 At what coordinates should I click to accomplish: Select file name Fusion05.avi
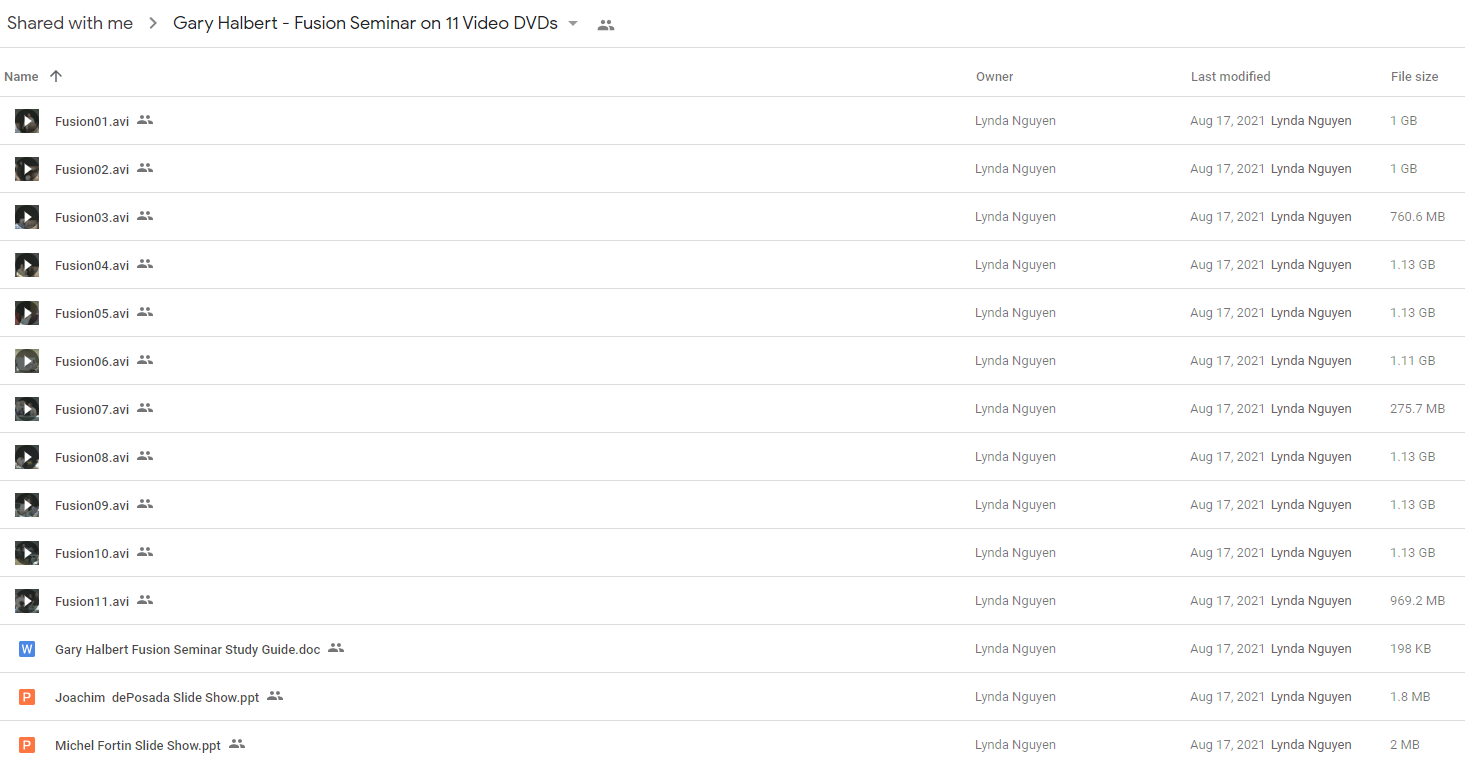[x=92, y=313]
